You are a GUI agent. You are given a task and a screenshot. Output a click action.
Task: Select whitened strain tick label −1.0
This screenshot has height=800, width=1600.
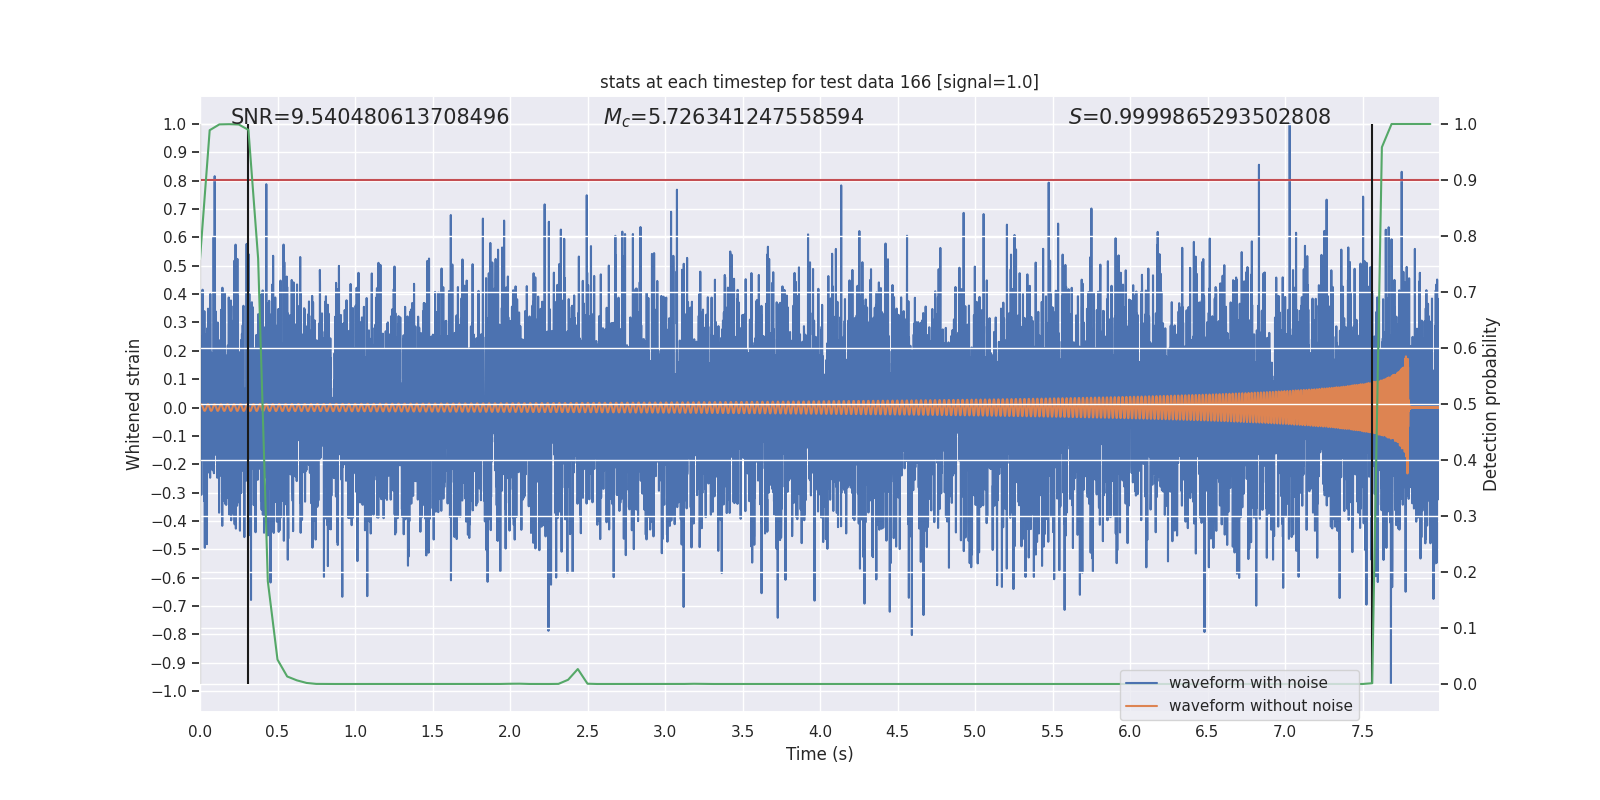click(x=169, y=691)
